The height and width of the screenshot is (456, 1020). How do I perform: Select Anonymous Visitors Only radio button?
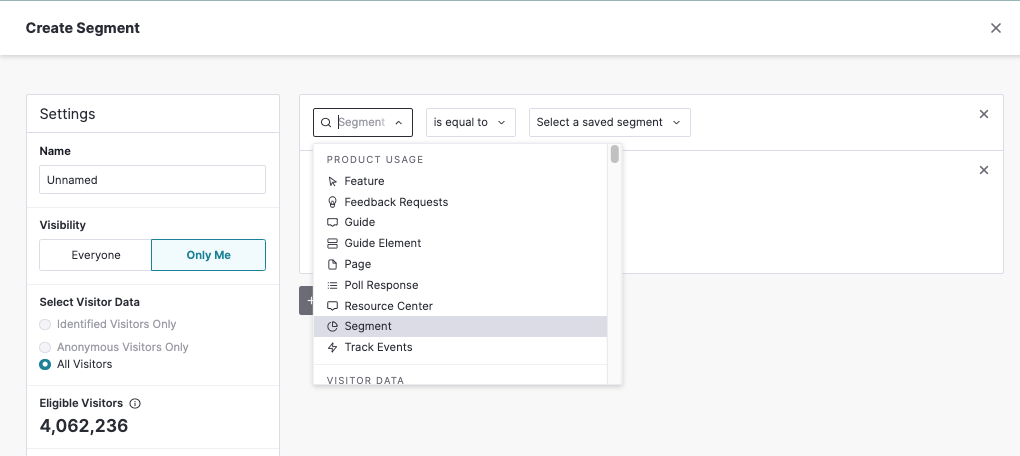pos(45,347)
